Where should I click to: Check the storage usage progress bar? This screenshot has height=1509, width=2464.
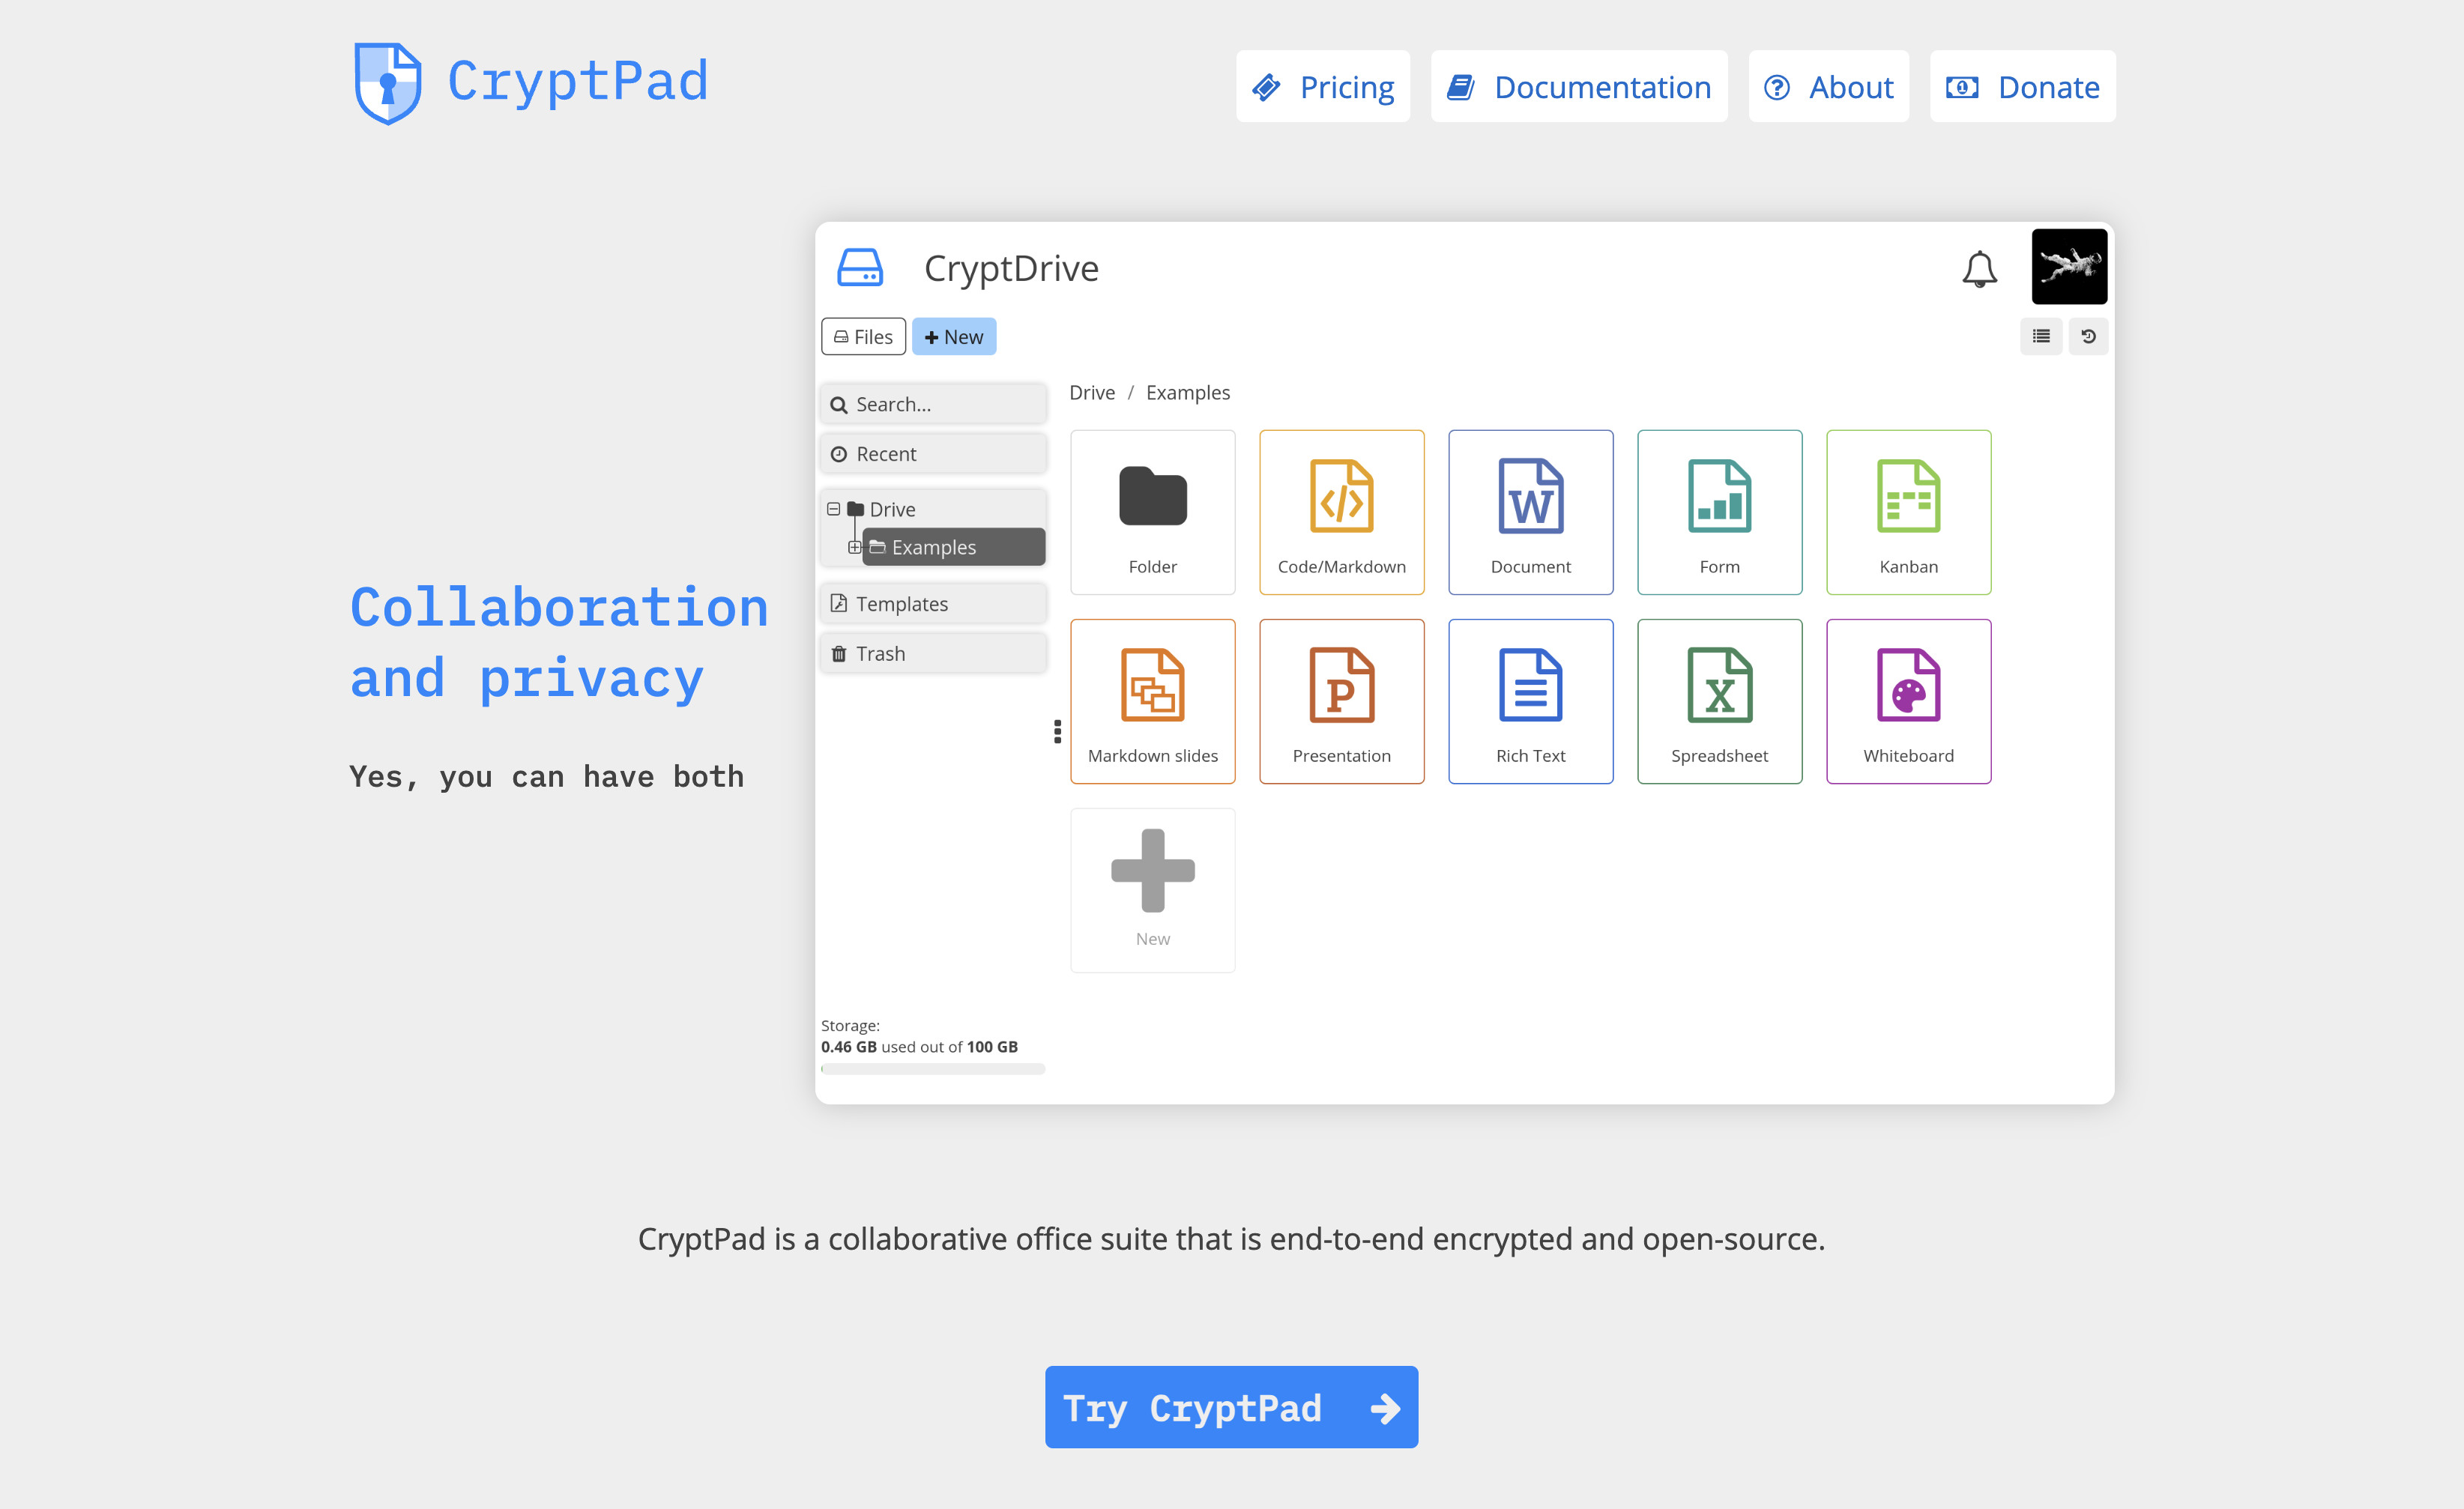click(x=932, y=1068)
